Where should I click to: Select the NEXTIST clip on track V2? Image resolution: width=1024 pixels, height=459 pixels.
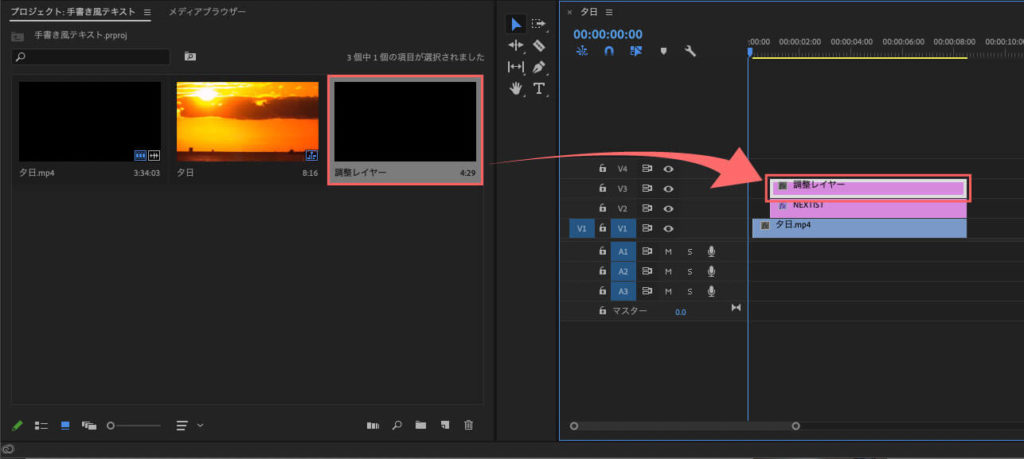click(x=869, y=208)
